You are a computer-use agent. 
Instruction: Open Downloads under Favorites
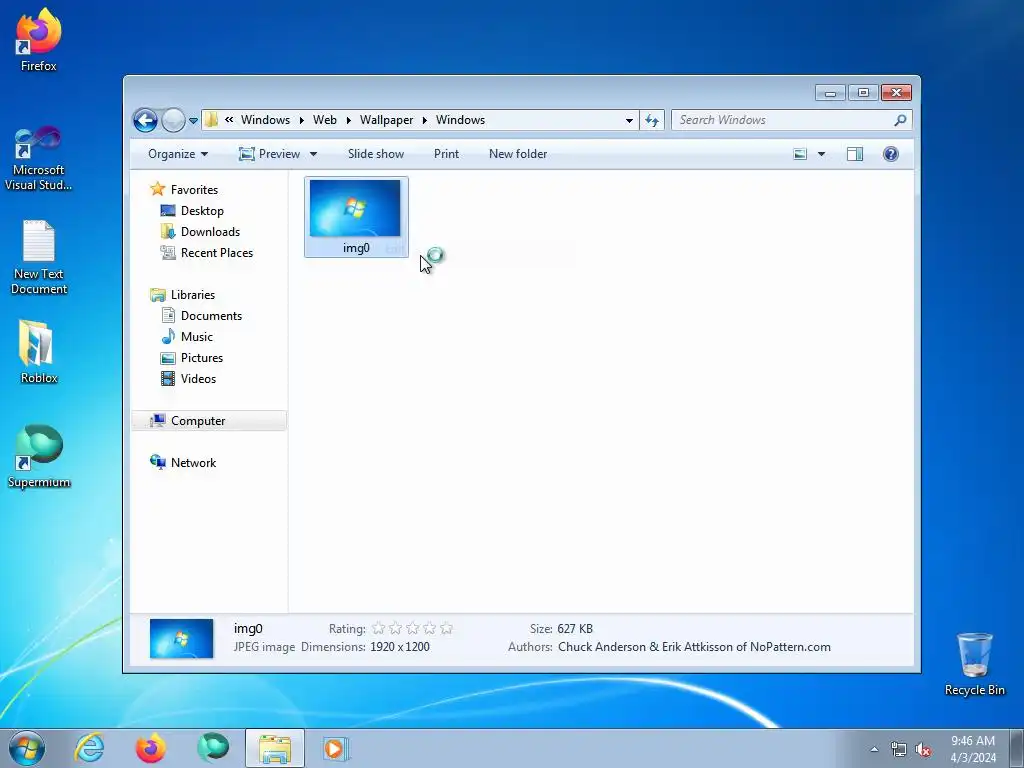[x=210, y=232]
